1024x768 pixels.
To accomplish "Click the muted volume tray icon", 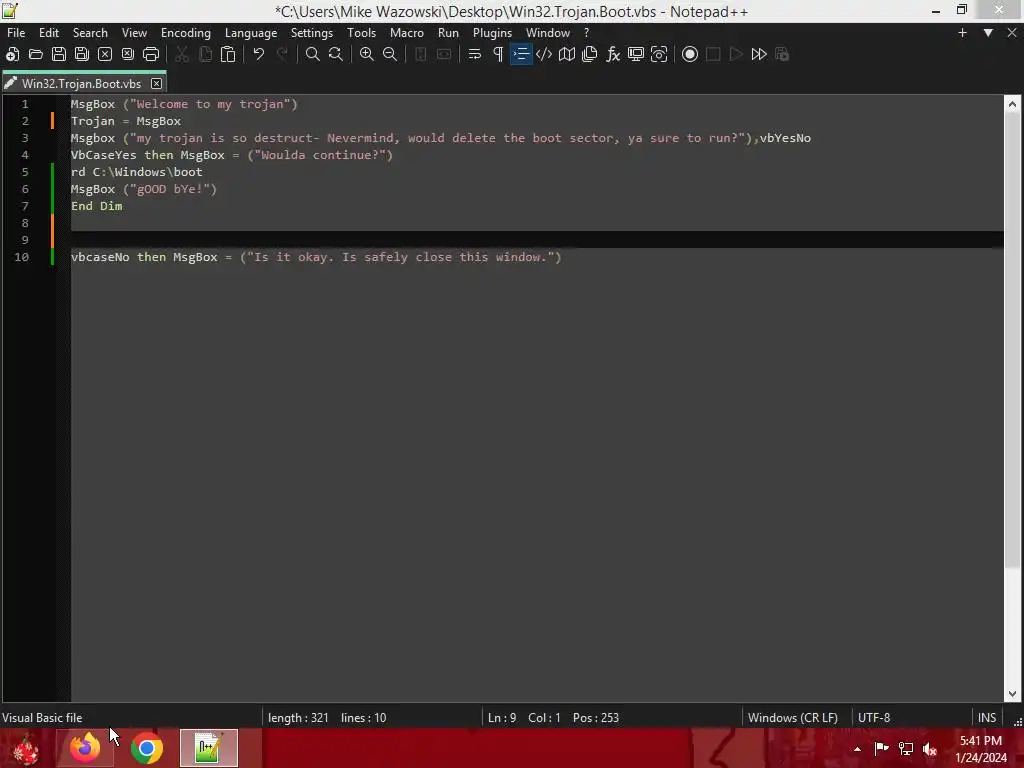I will (929, 749).
